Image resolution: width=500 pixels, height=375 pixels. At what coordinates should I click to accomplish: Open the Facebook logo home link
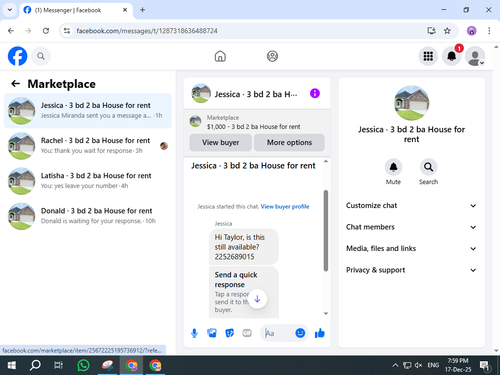coord(17,56)
